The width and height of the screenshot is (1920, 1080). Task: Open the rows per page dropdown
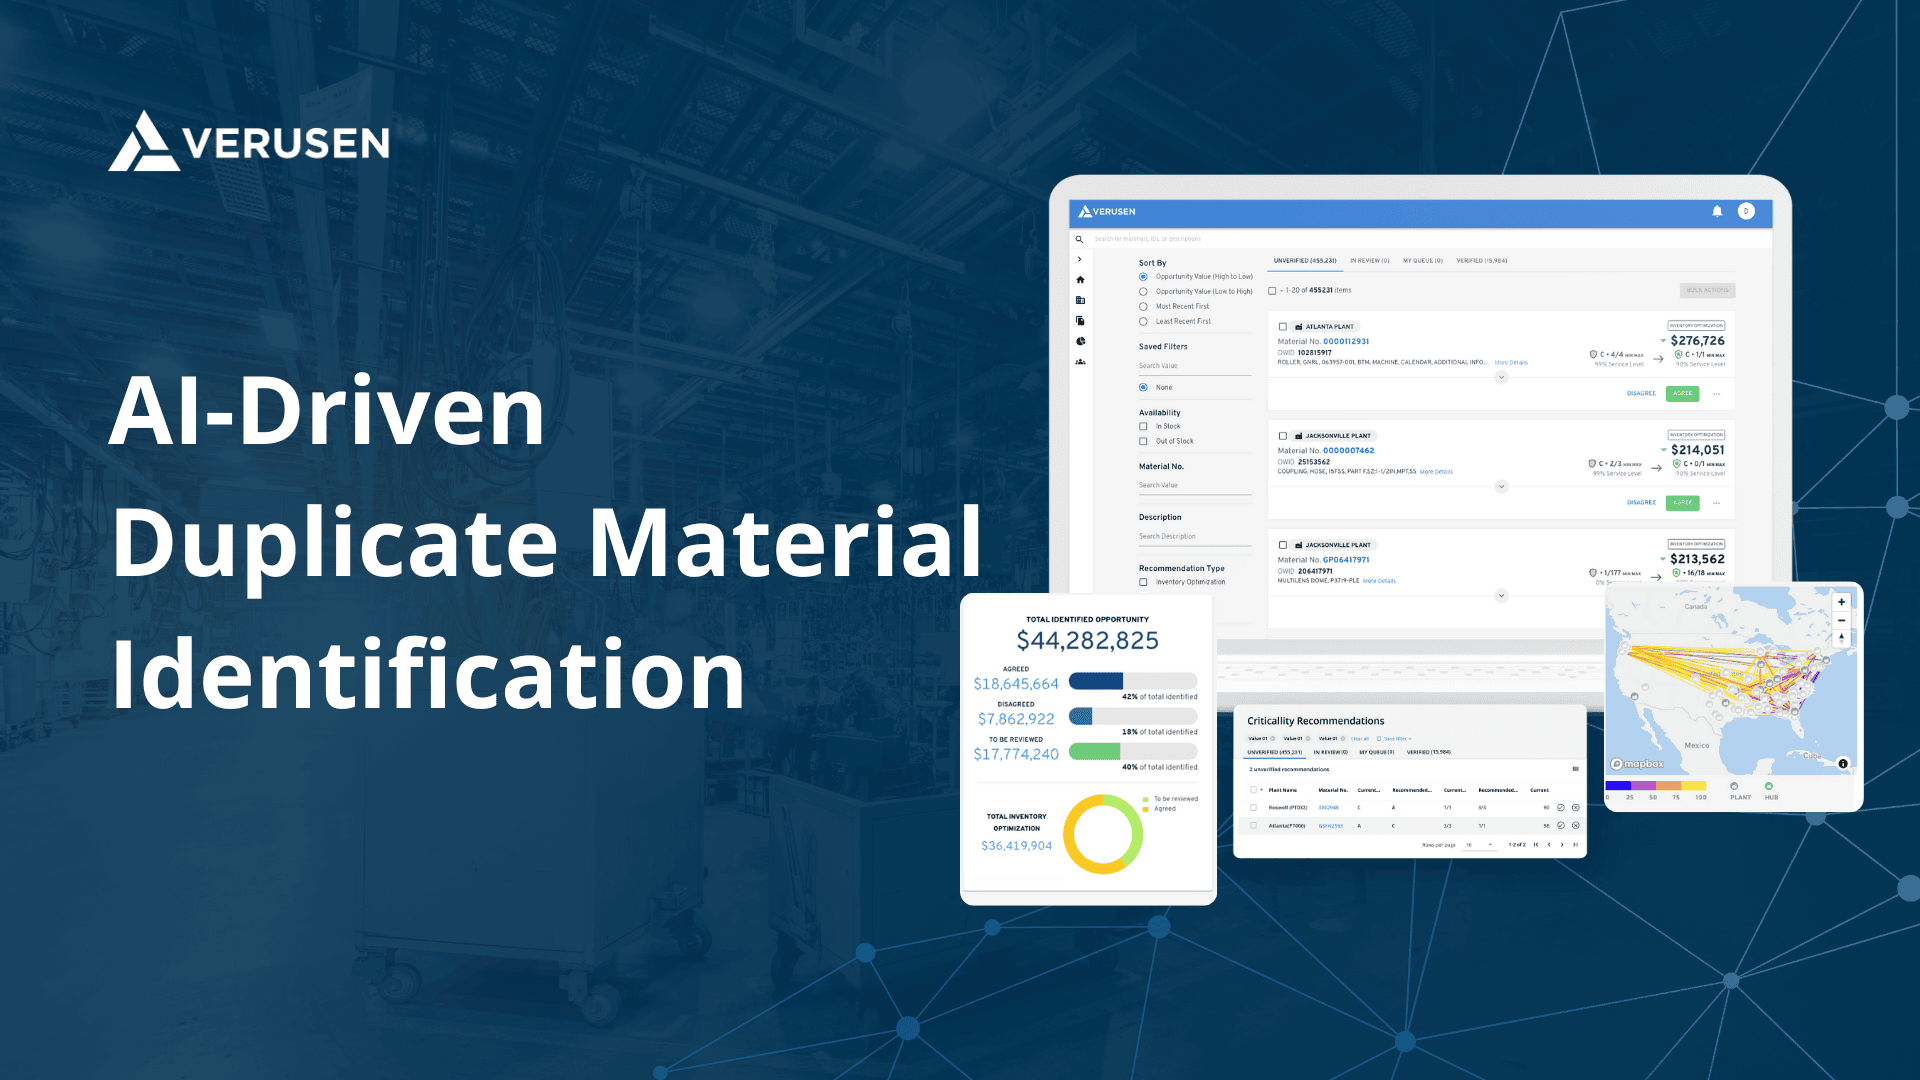(1479, 845)
